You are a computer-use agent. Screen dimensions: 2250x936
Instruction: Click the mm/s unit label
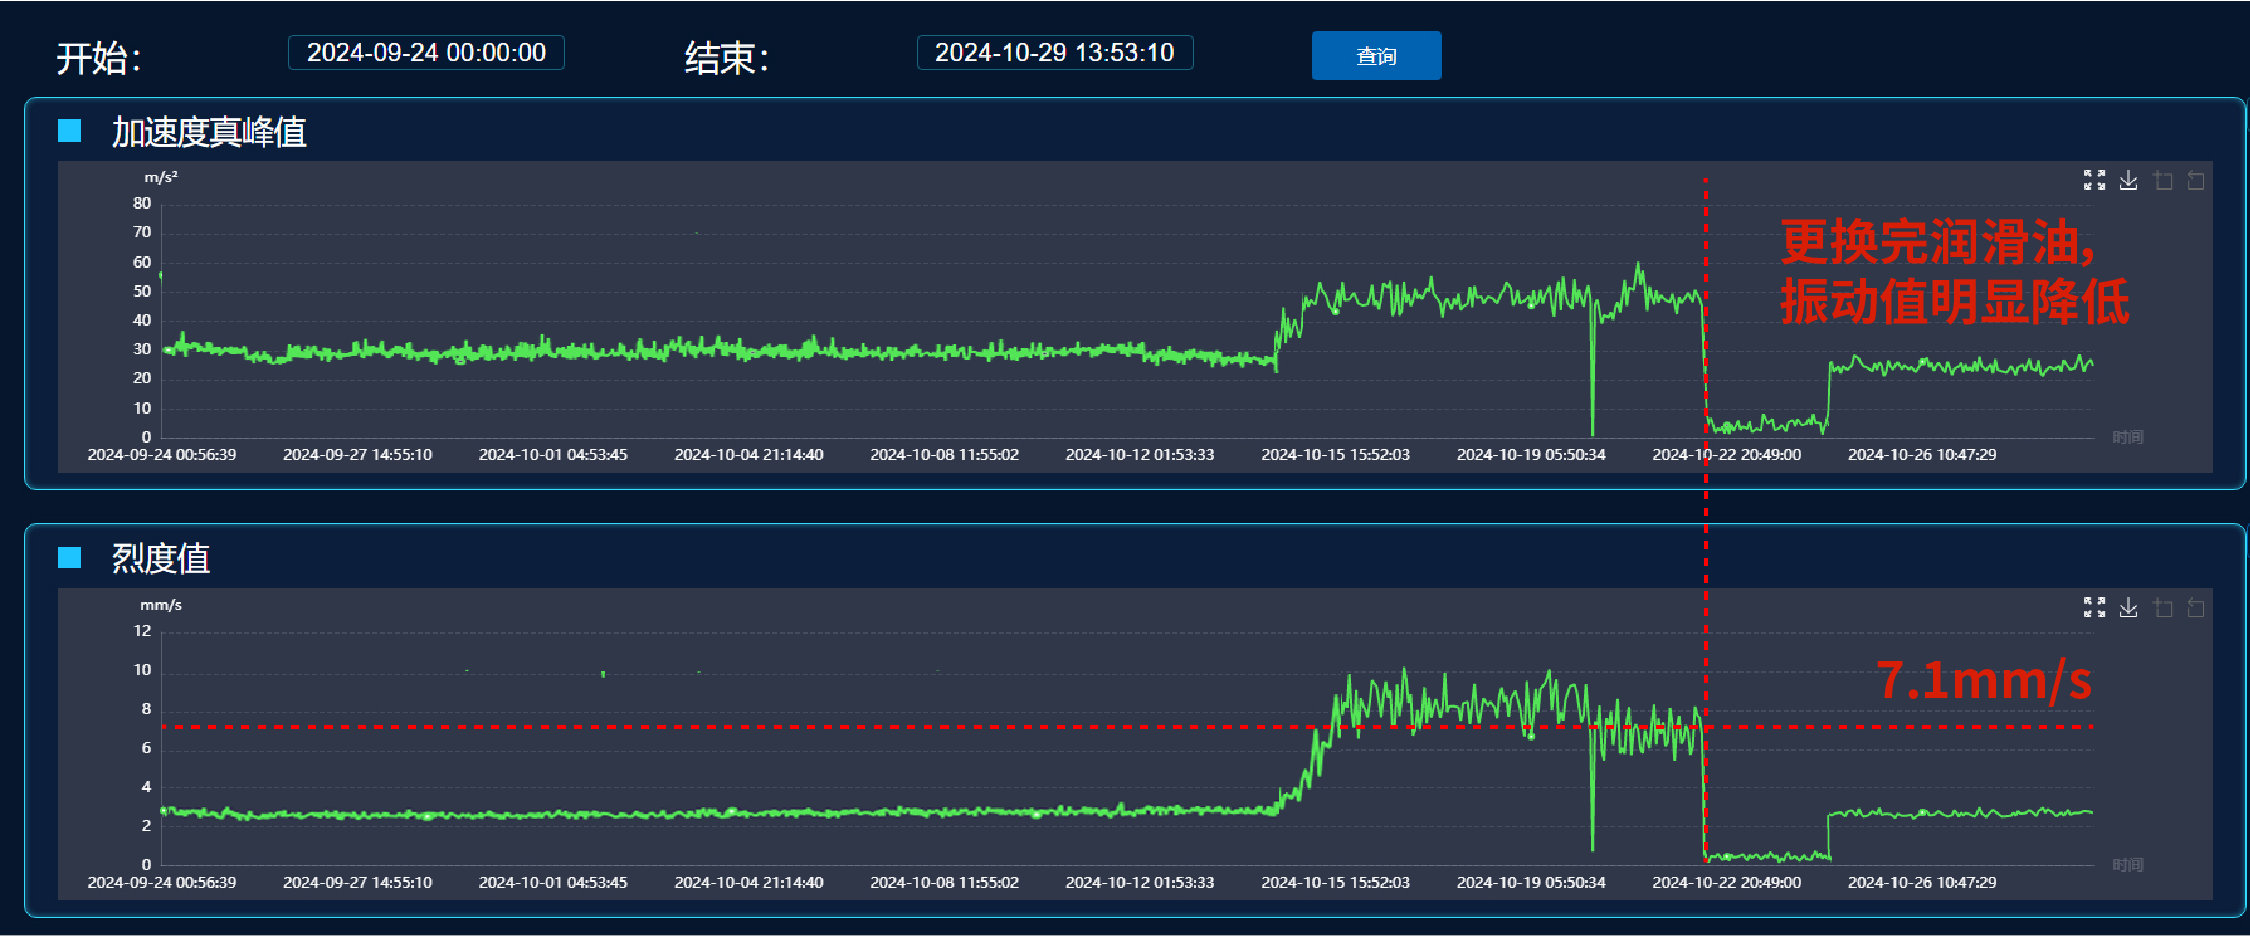[161, 605]
